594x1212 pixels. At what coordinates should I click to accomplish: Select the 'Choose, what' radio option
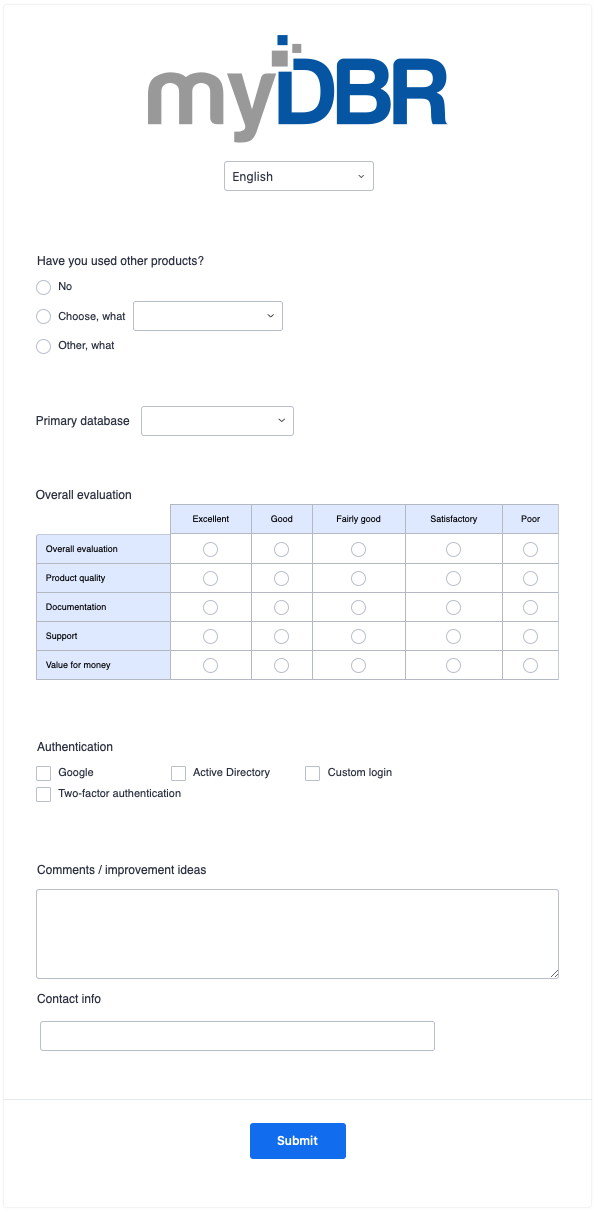tap(43, 316)
